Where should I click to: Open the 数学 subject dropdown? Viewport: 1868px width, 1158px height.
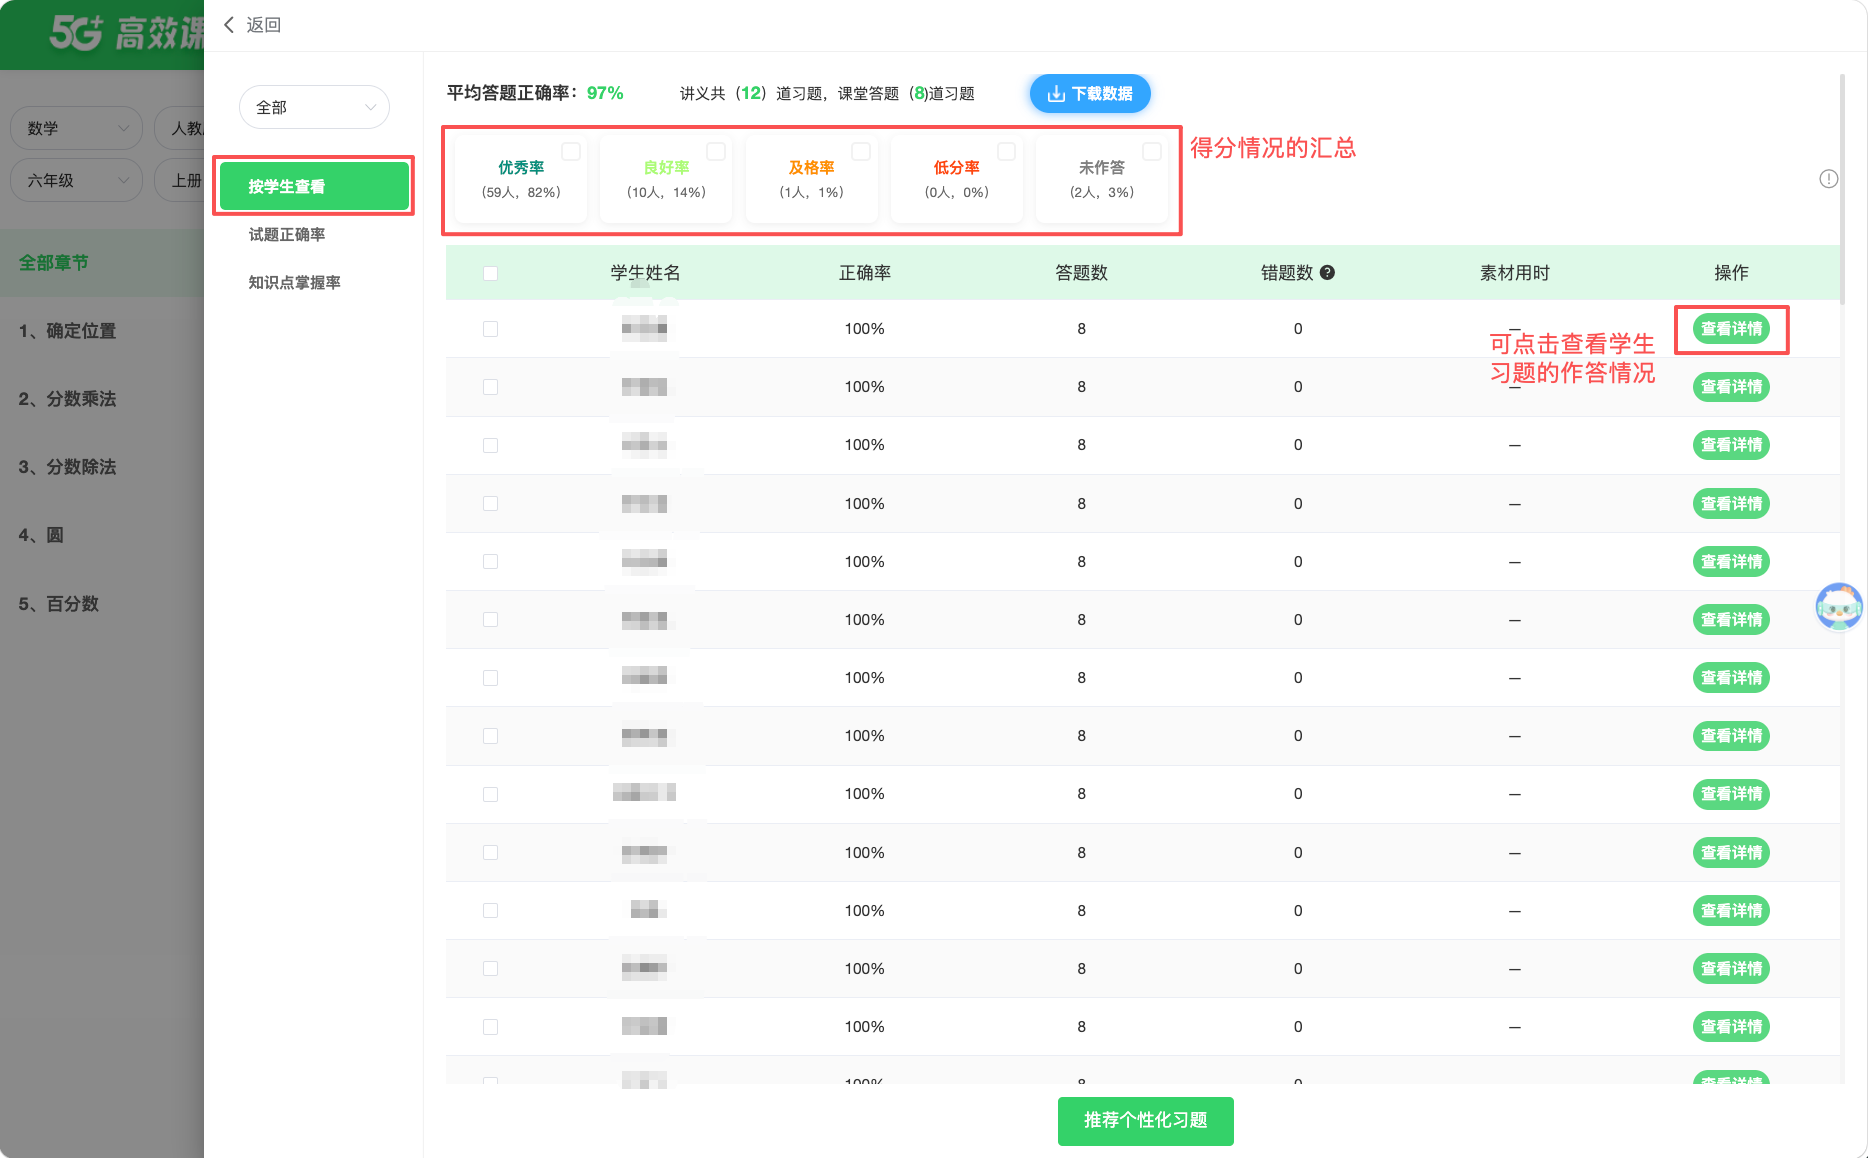click(76, 128)
